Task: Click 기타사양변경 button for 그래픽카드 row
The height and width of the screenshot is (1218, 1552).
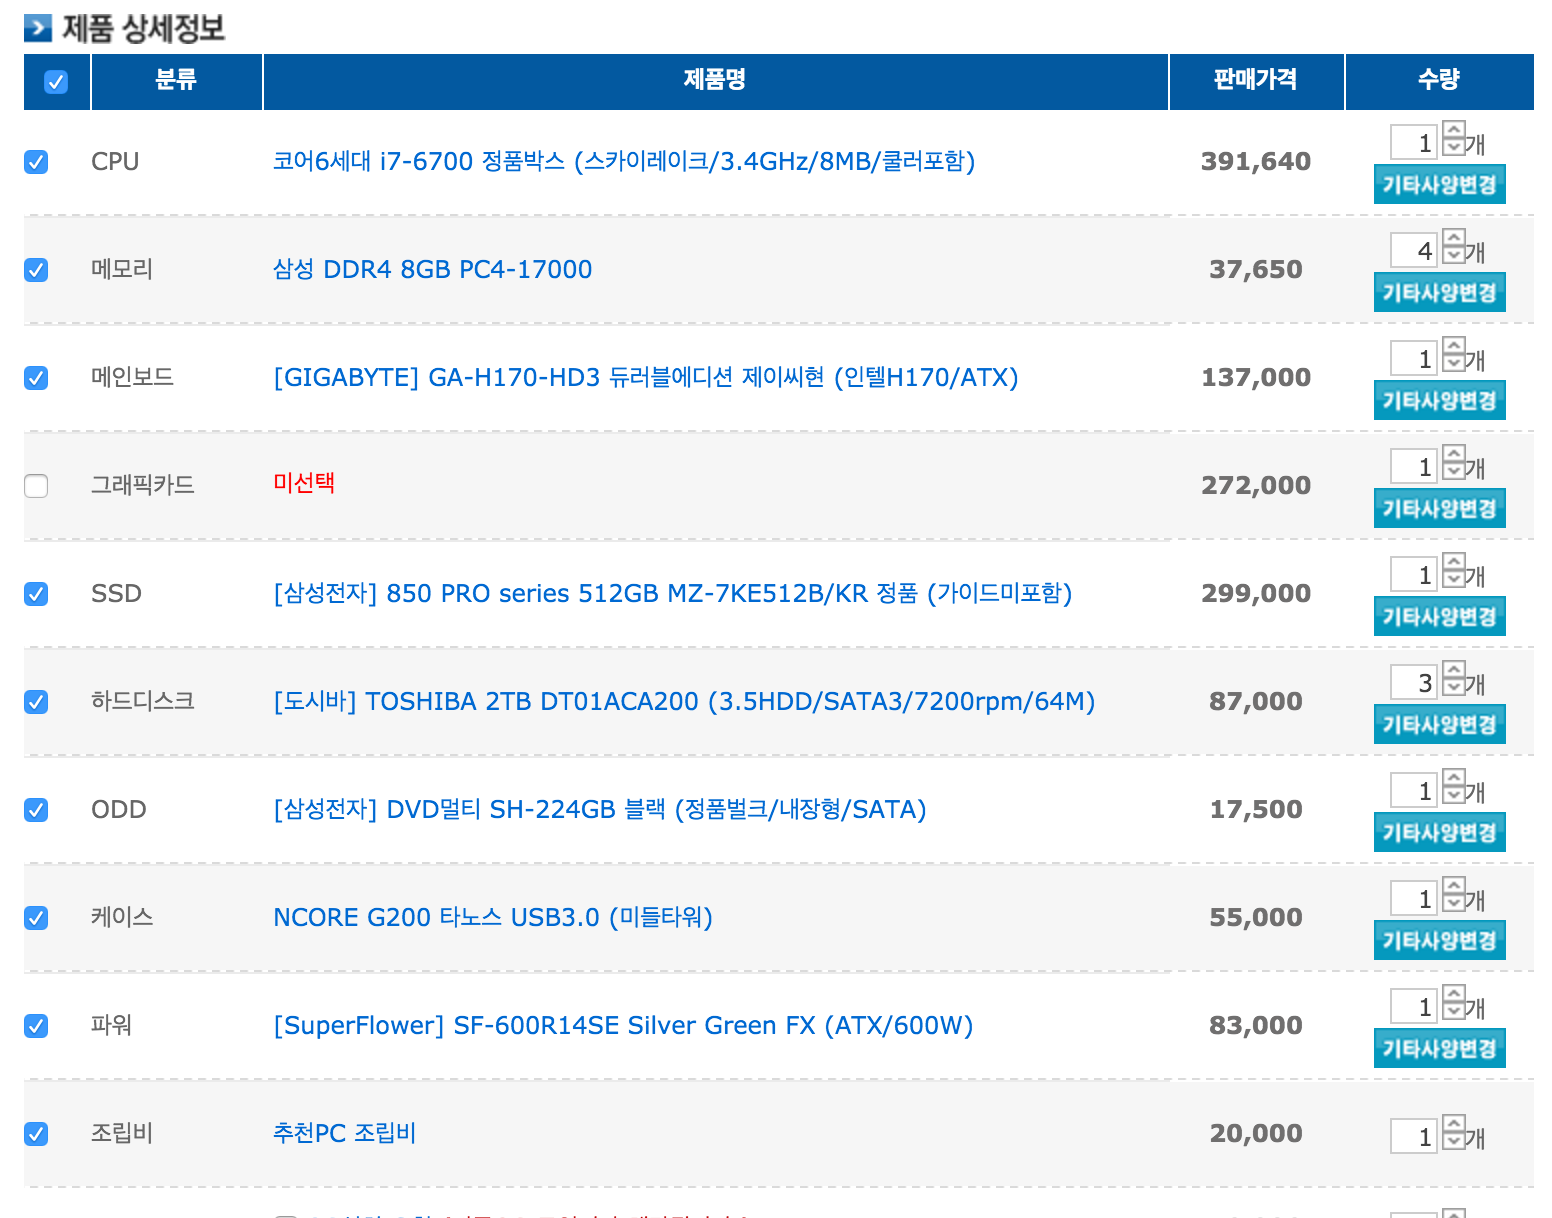Action: tap(1439, 508)
